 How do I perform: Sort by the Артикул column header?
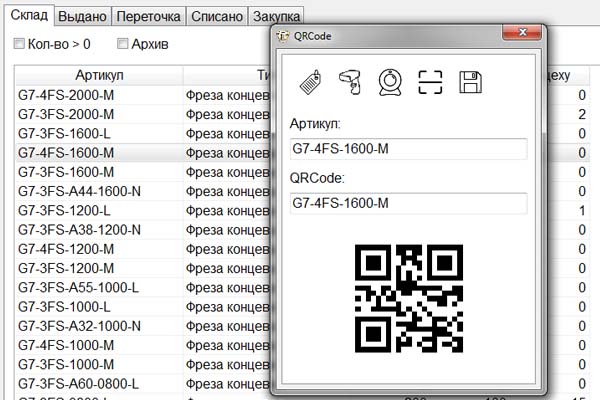click(99, 75)
